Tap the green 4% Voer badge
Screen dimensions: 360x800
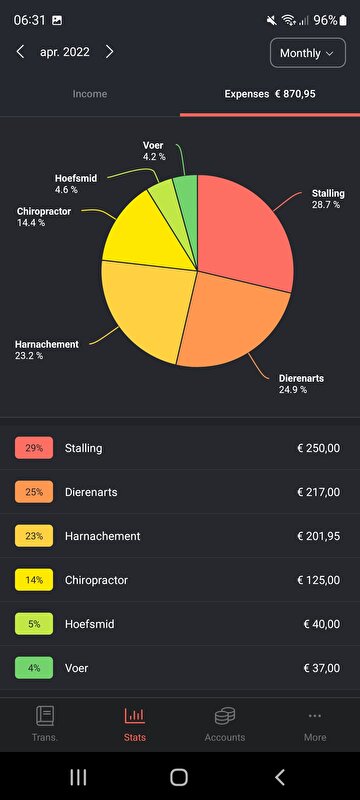(34, 667)
